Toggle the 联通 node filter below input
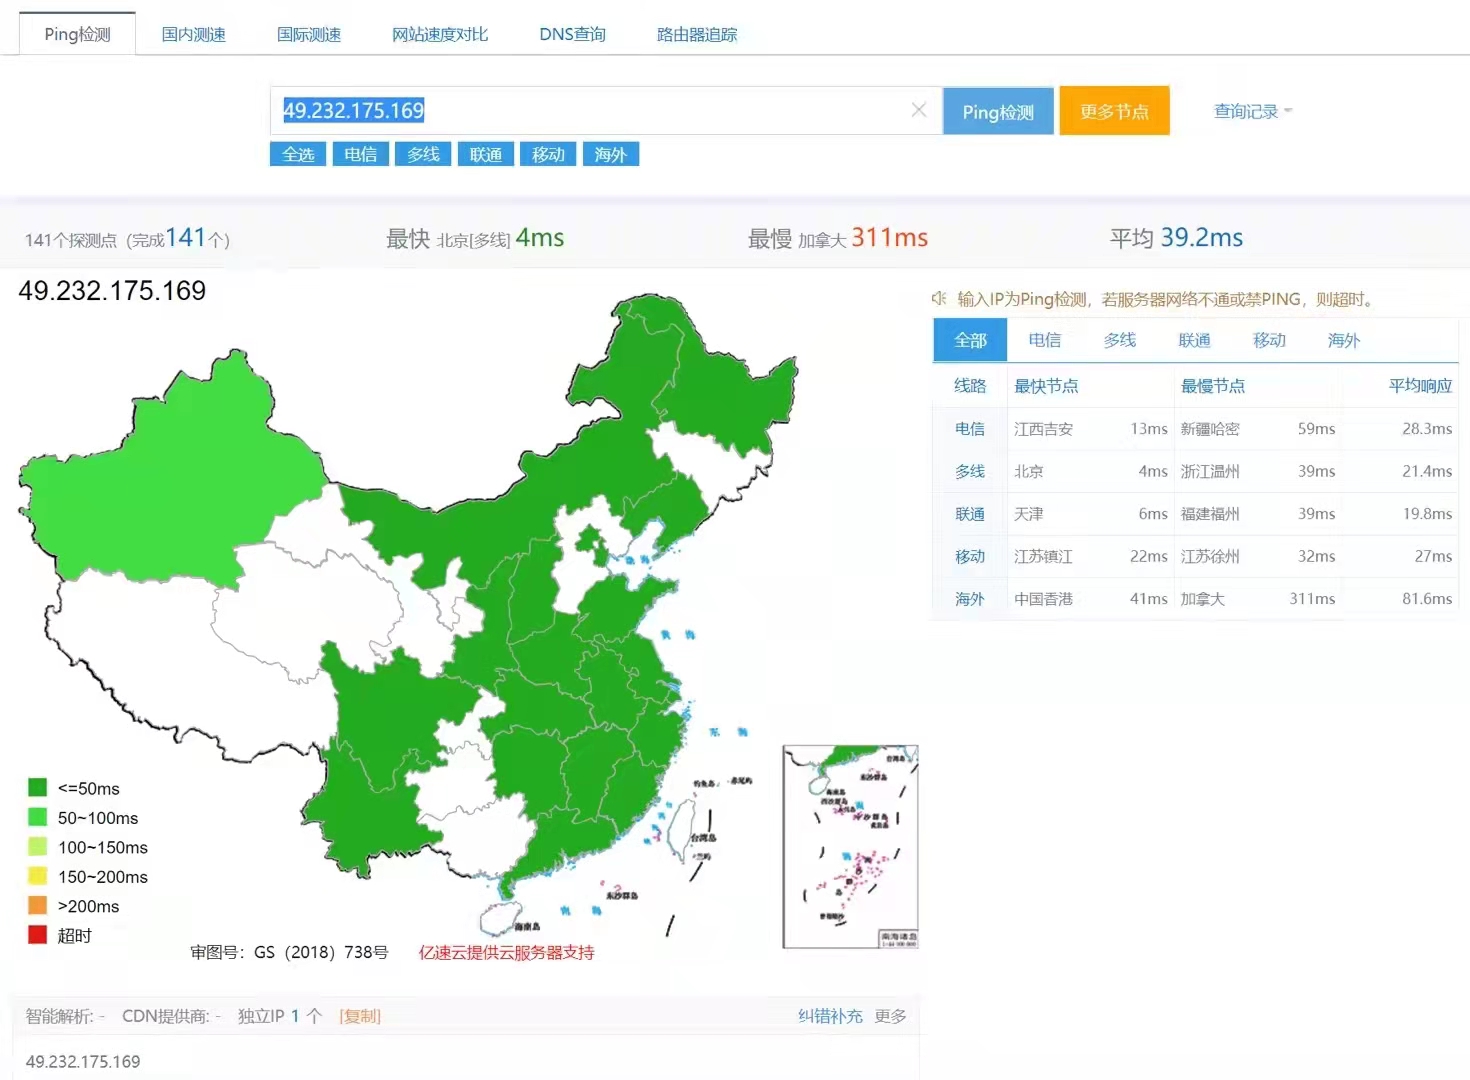 (485, 154)
